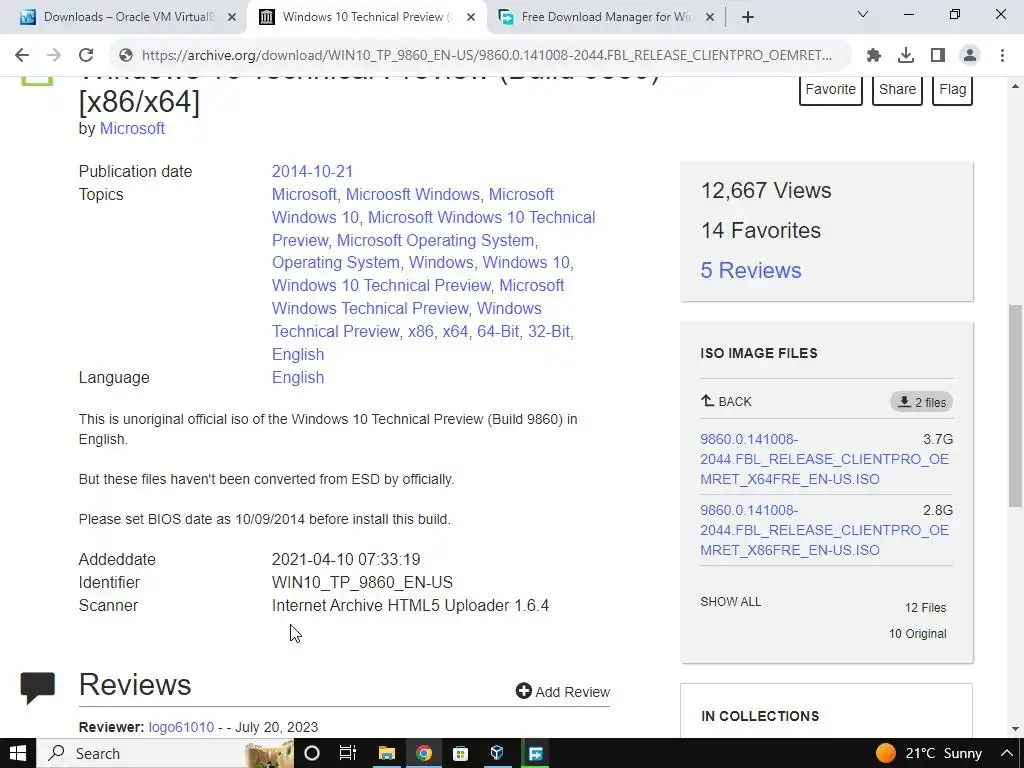Click the ISO IMAGE FILES heading
The image size is (1024, 768).
pos(759,353)
